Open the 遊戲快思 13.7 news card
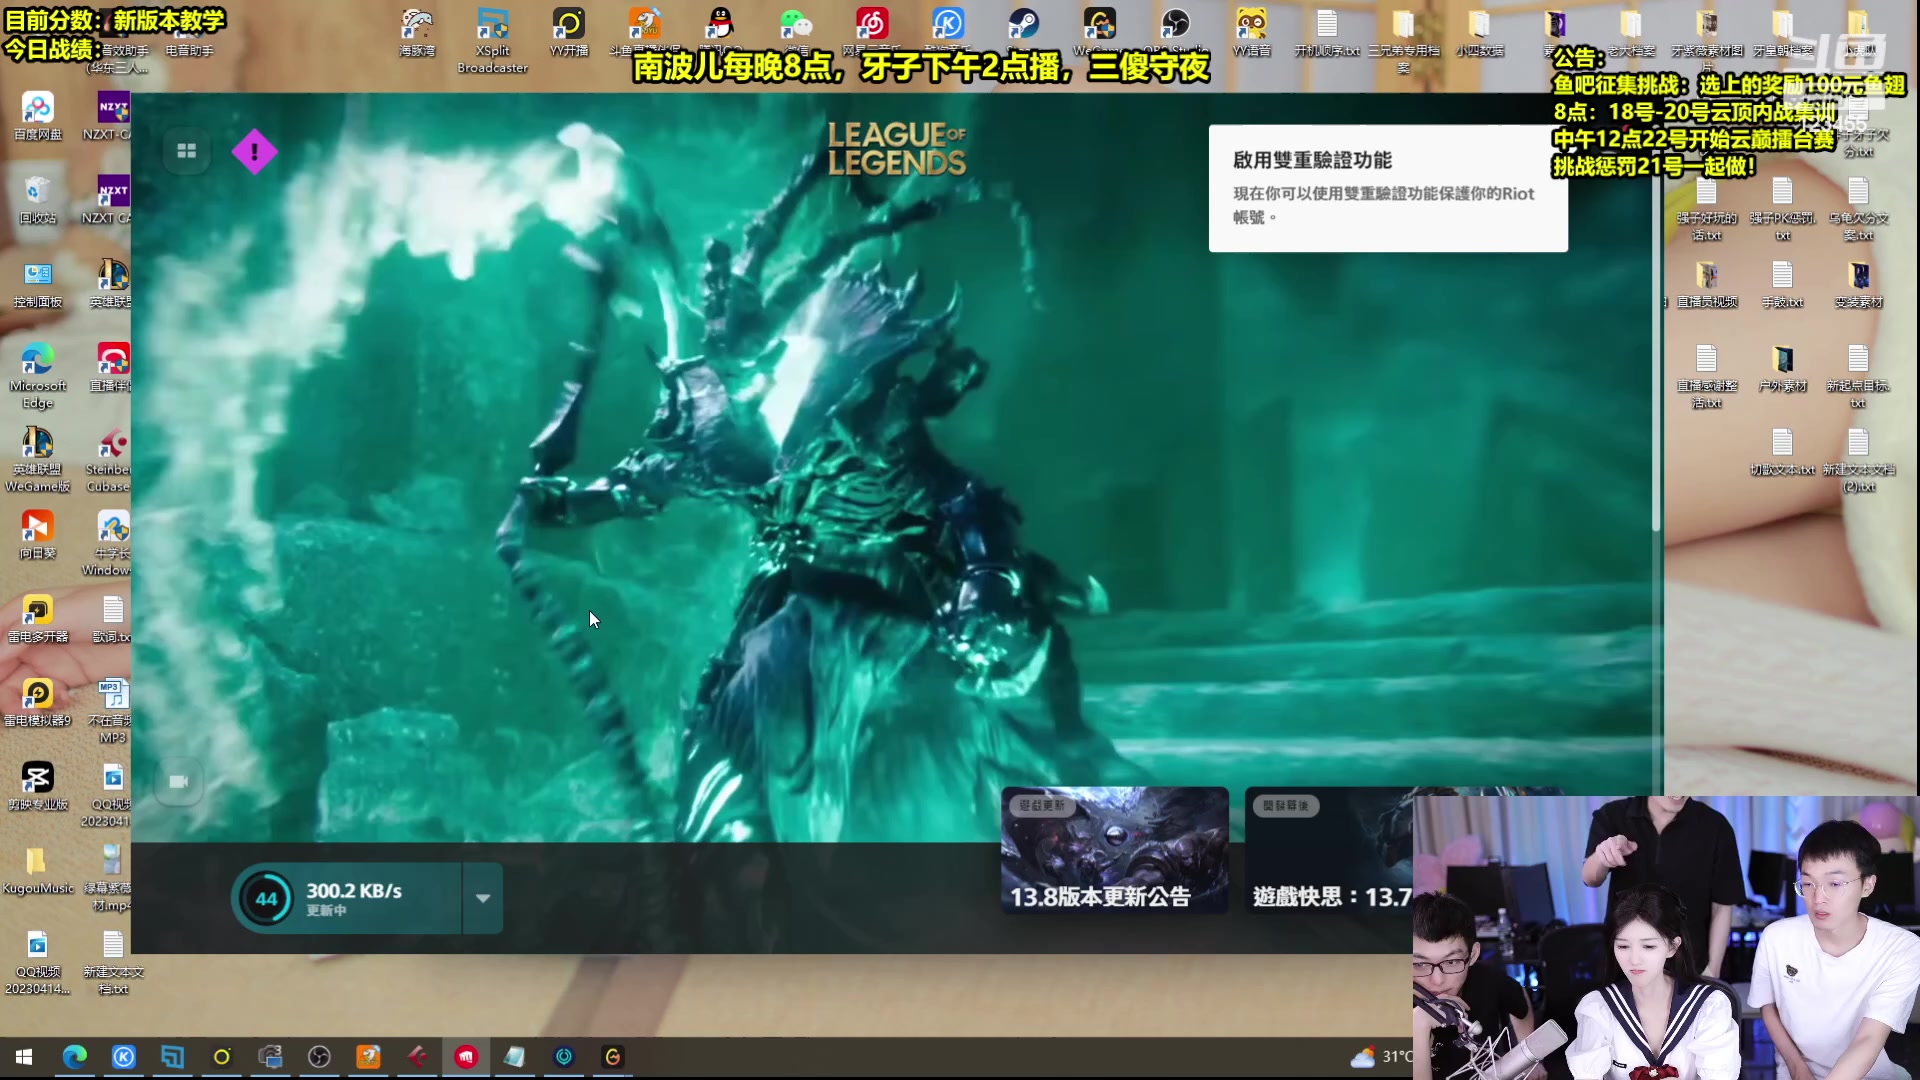Viewport: 1920px width, 1080px height. coord(1329,851)
